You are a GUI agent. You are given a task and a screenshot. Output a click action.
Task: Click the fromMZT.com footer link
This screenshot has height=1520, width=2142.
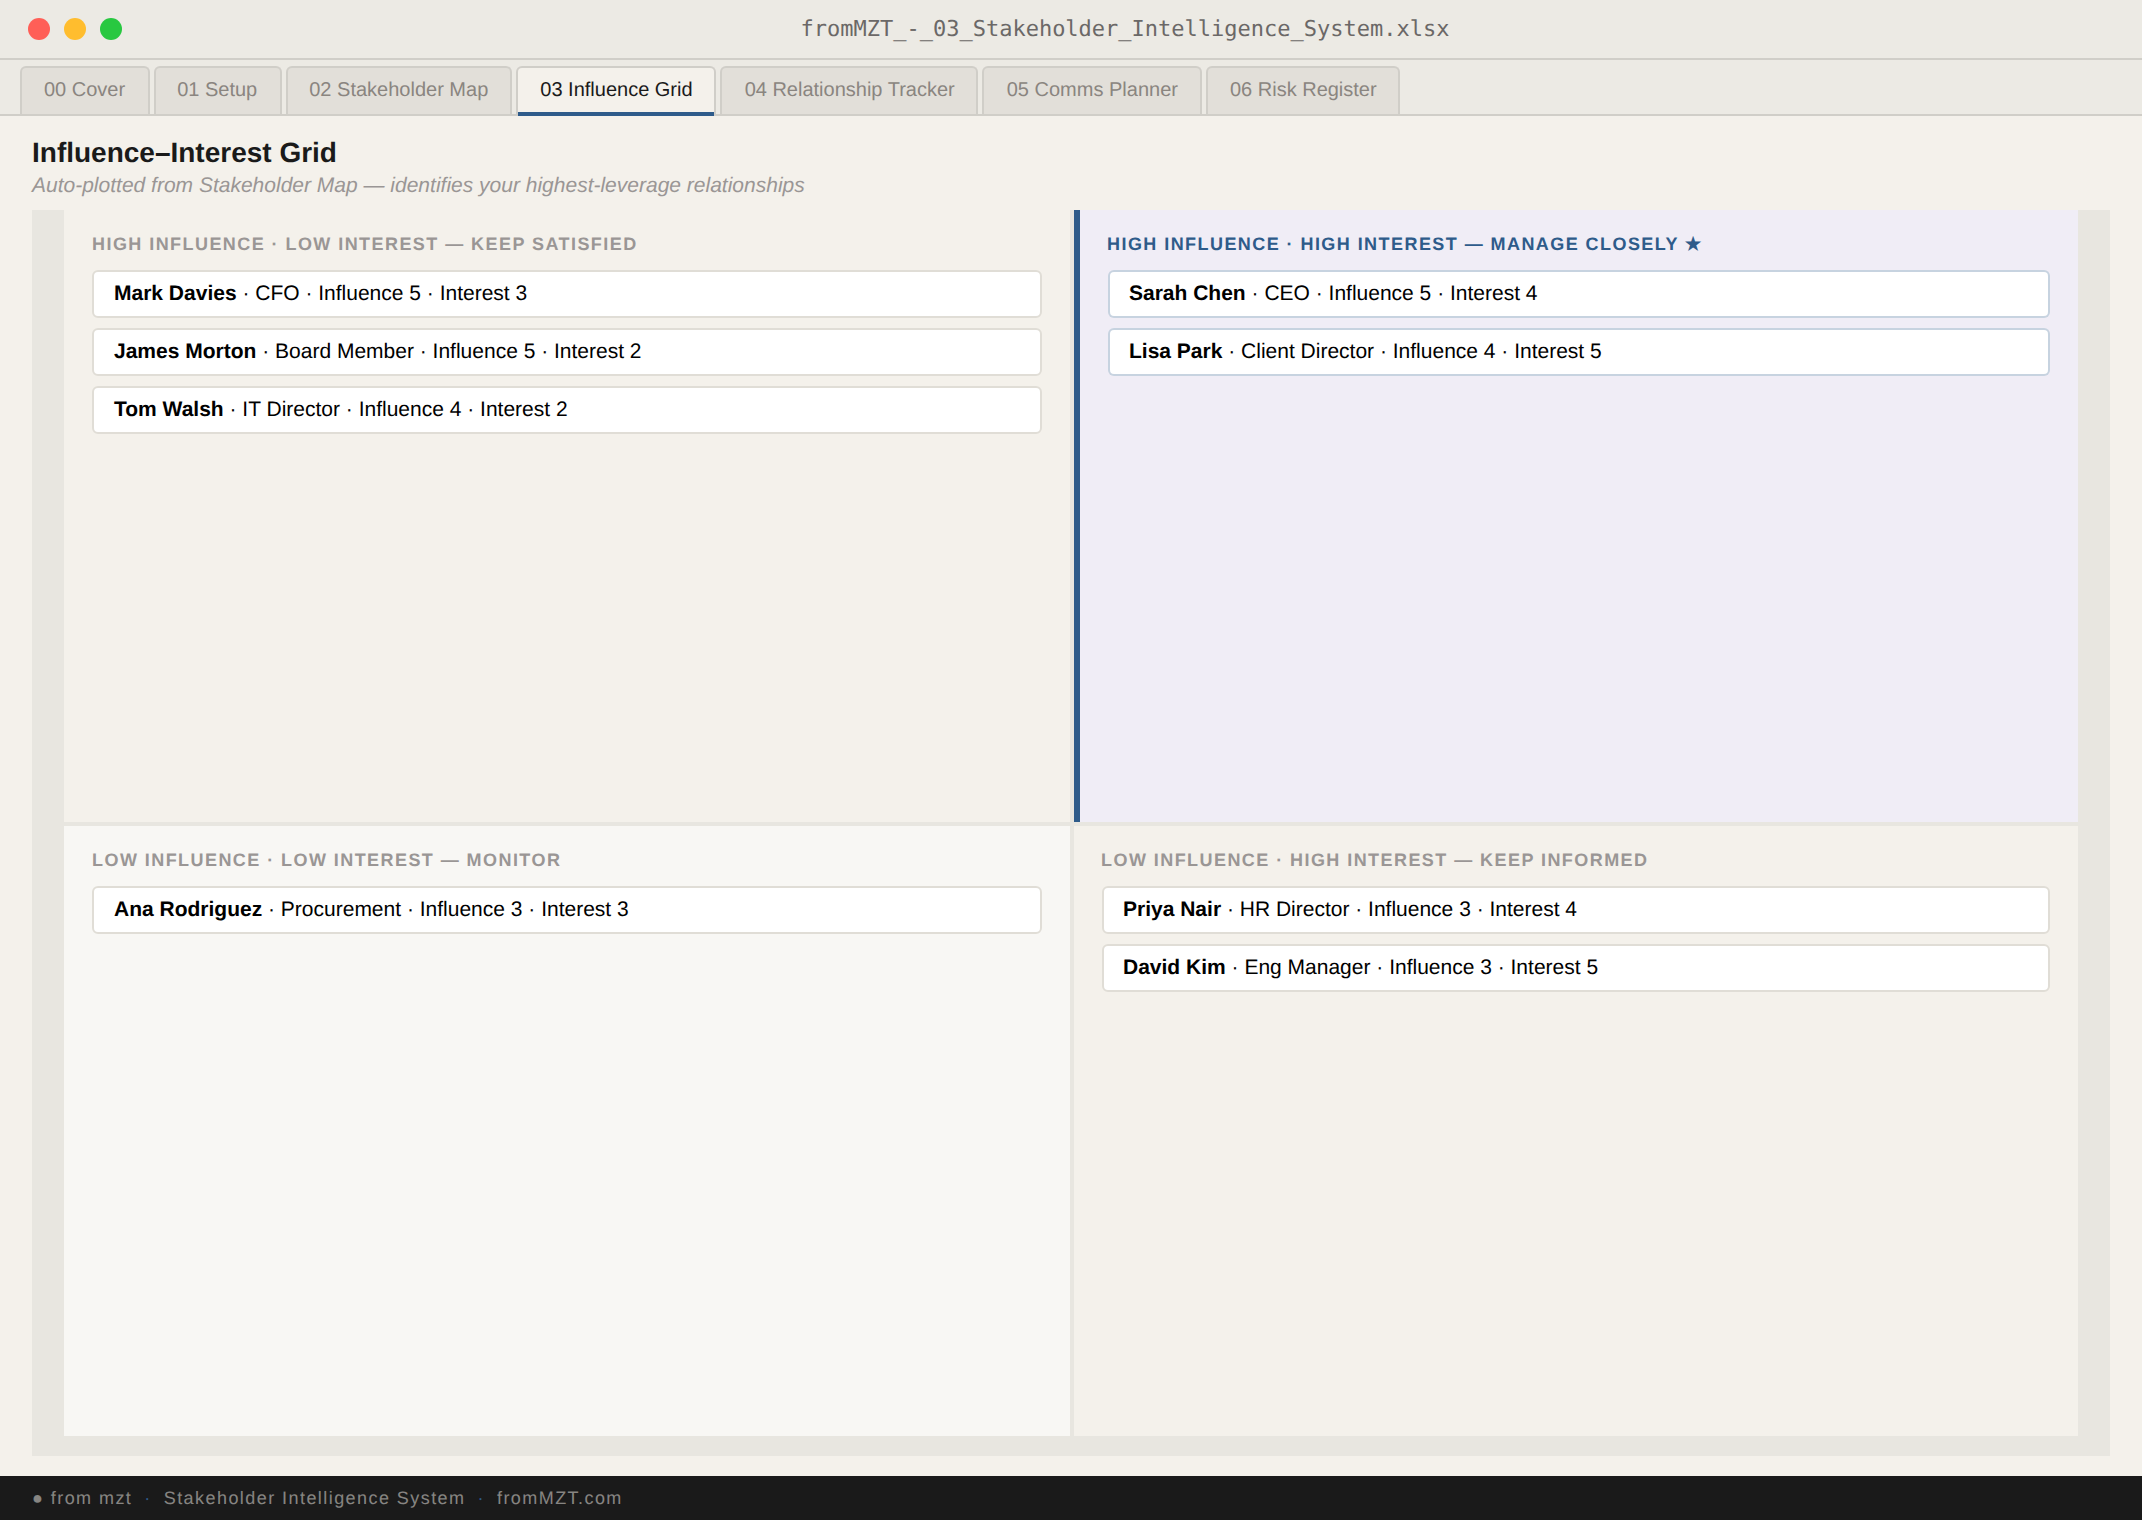(559, 1498)
